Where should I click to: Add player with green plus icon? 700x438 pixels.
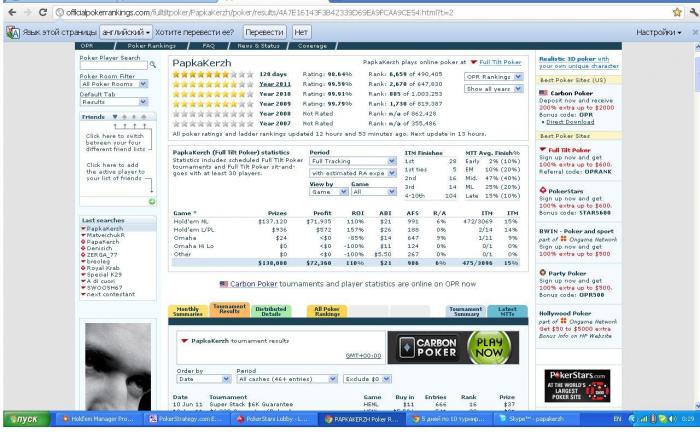(152, 202)
